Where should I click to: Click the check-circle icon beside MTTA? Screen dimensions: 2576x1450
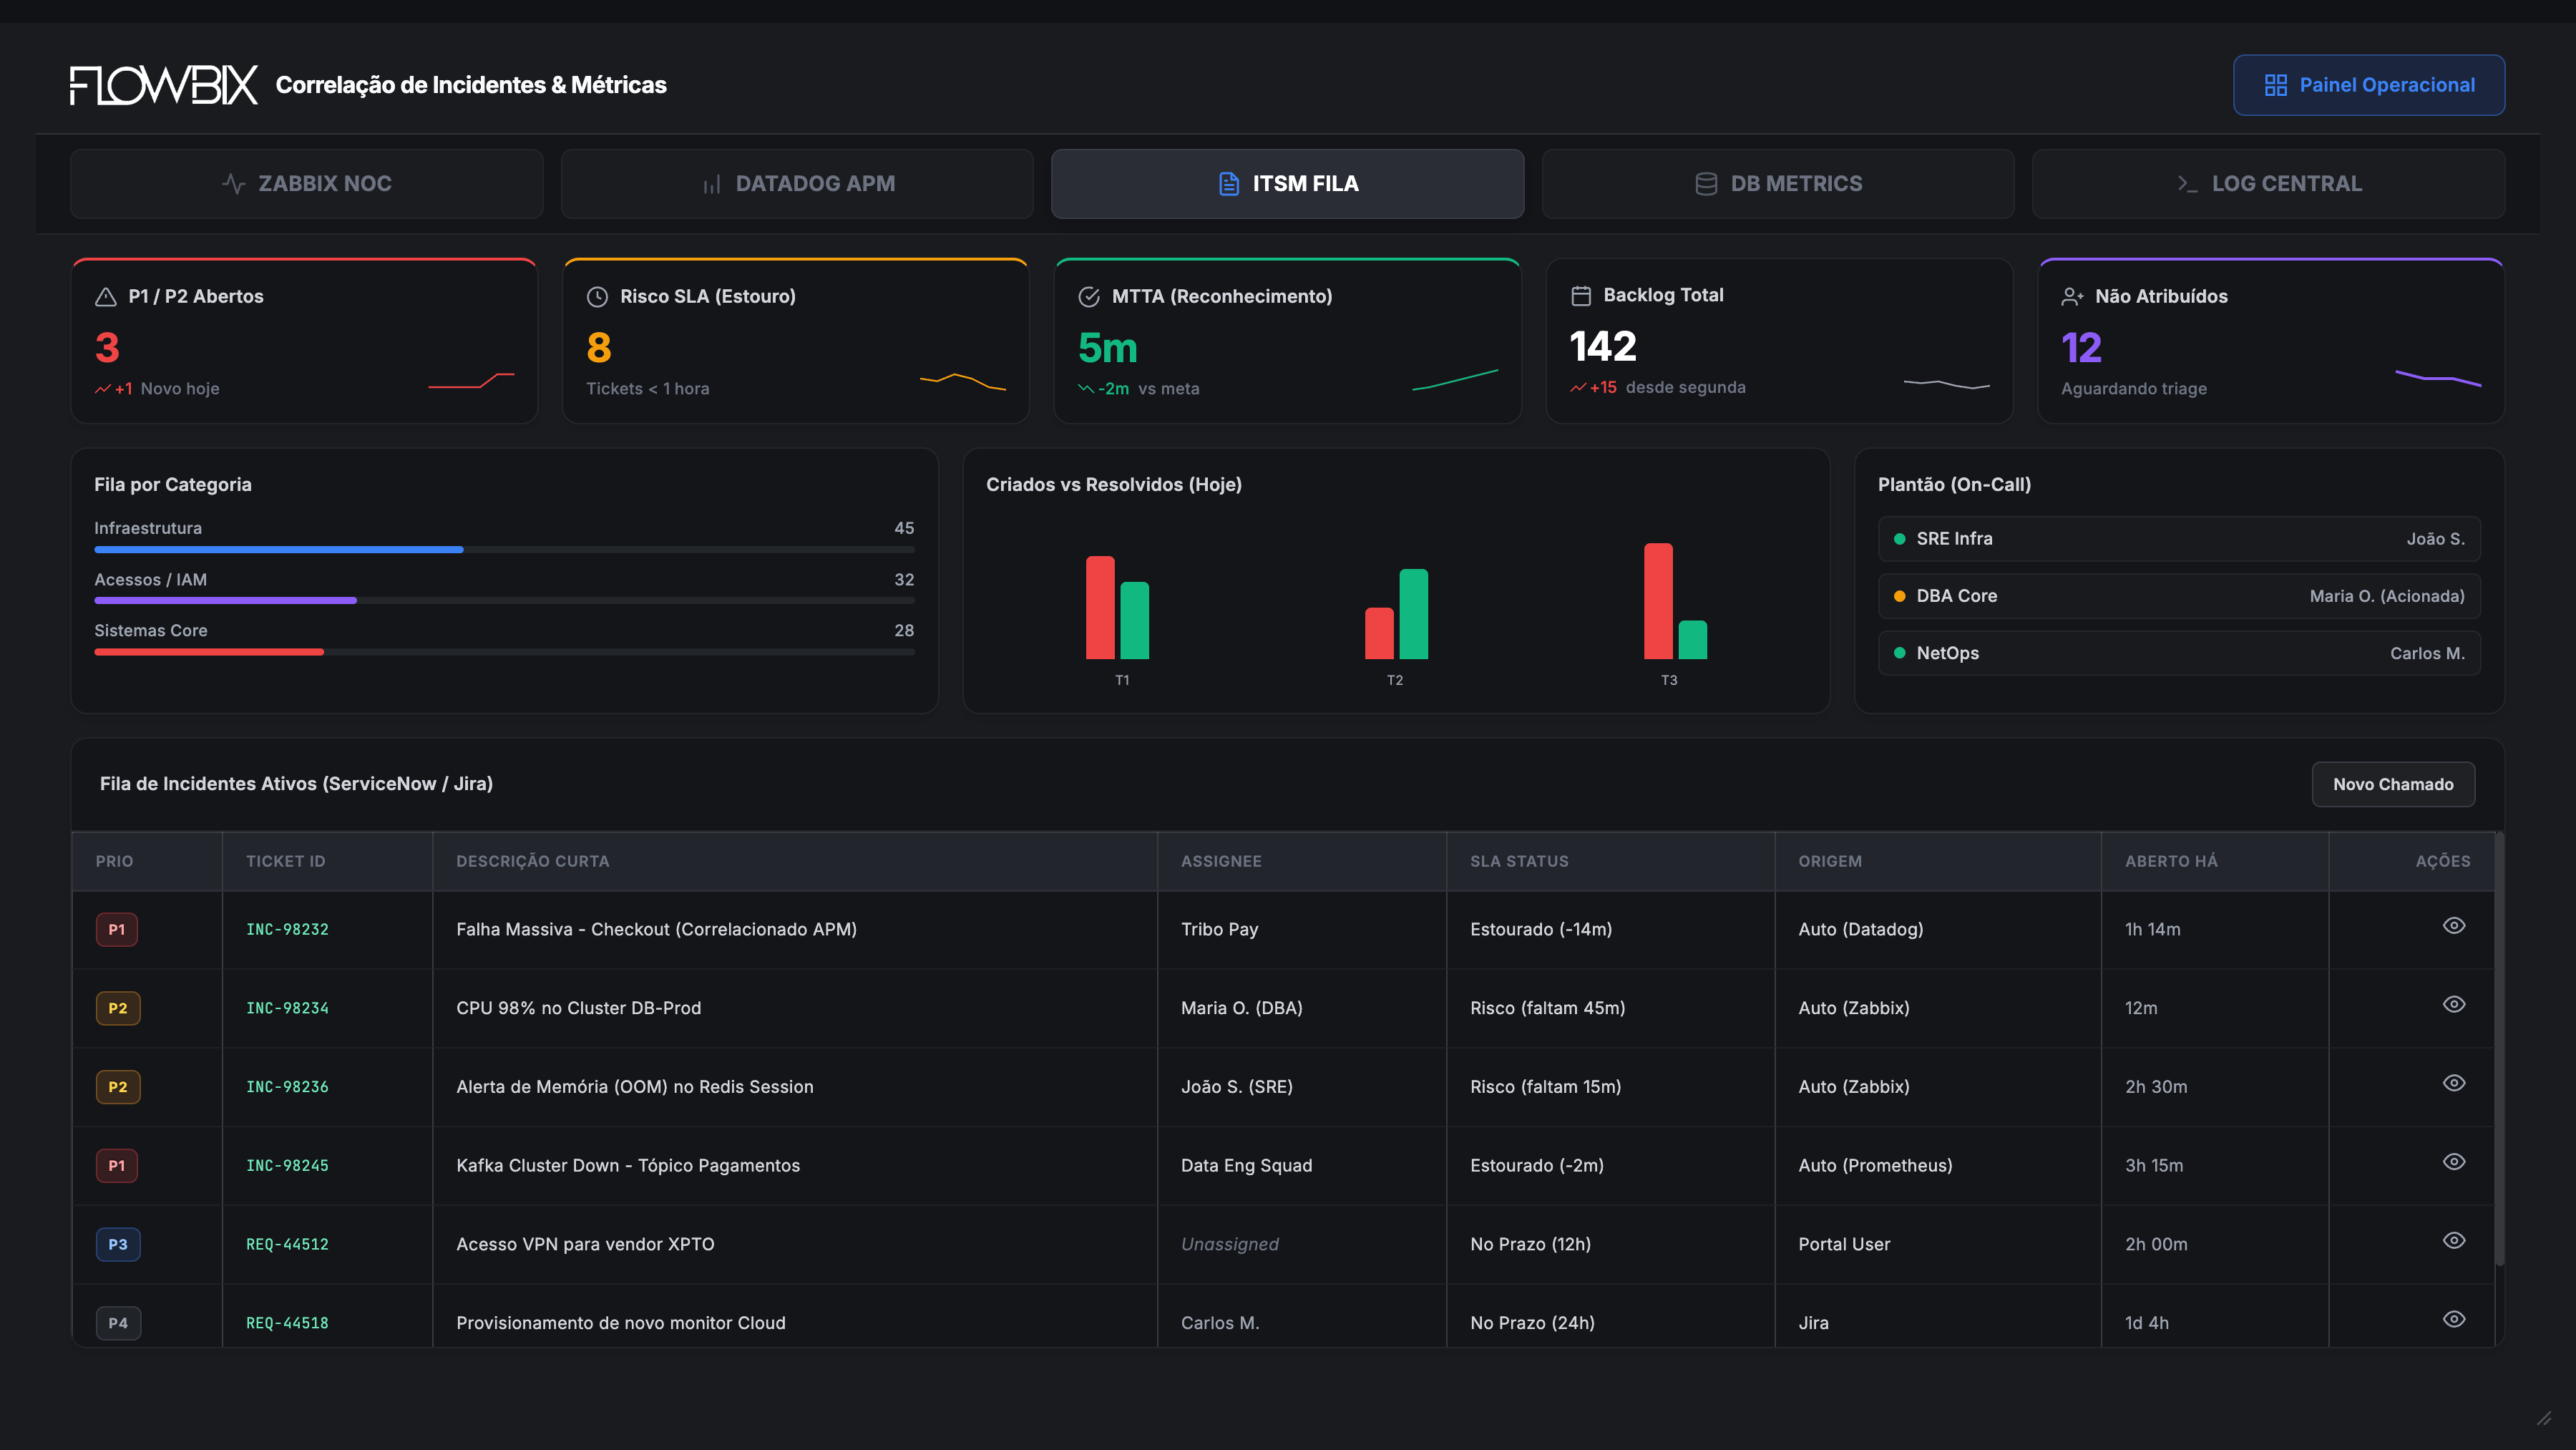1089,297
